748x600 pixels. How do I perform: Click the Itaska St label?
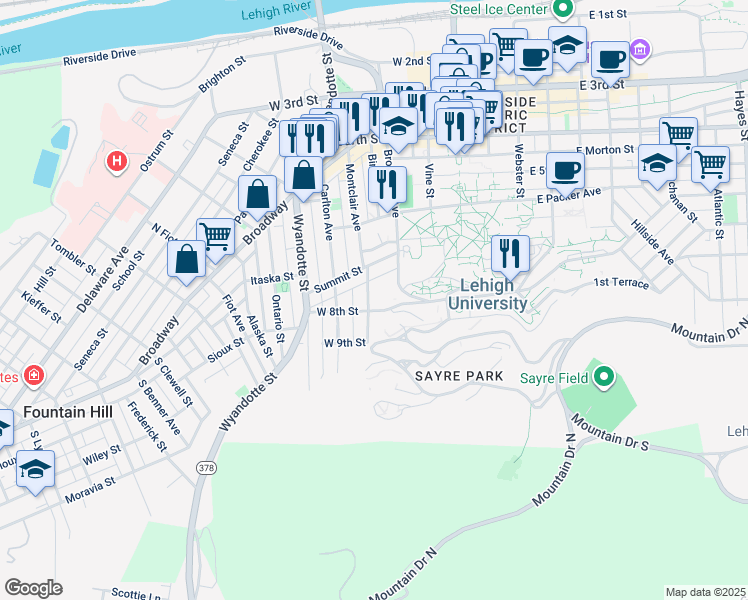pyautogui.click(x=272, y=278)
